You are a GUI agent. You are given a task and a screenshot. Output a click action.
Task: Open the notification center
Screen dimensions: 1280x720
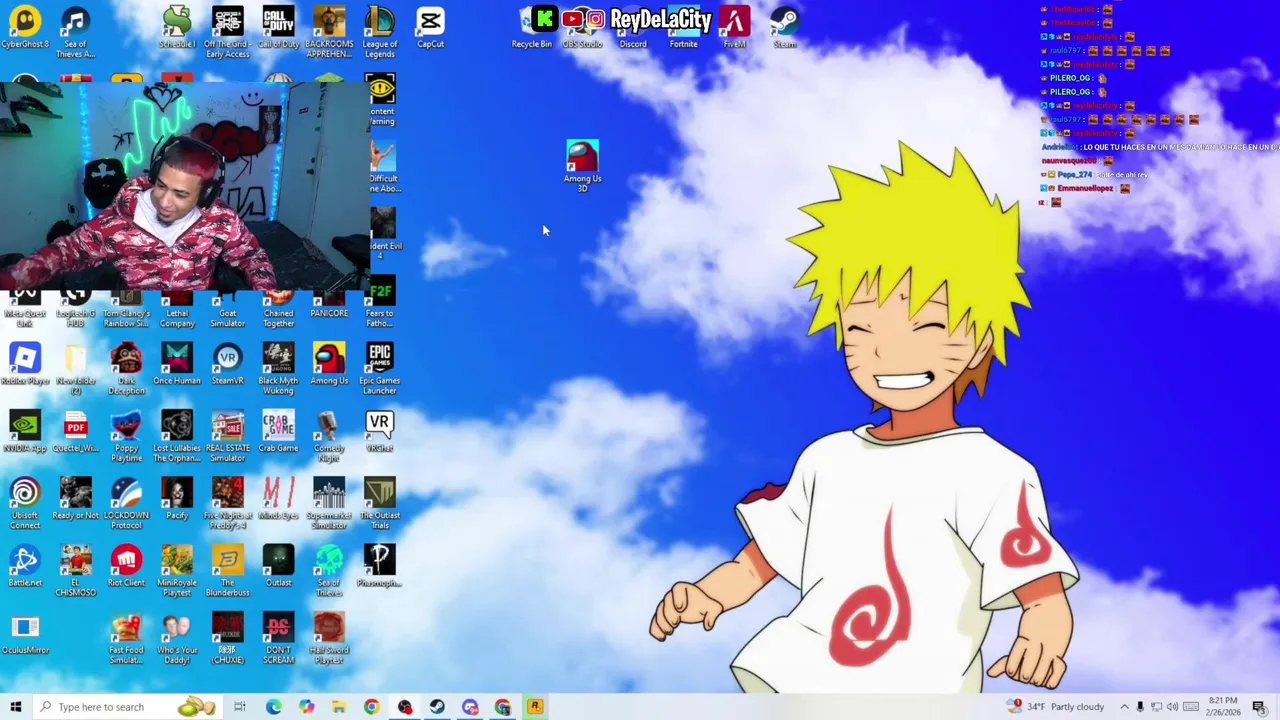pos(1259,707)
